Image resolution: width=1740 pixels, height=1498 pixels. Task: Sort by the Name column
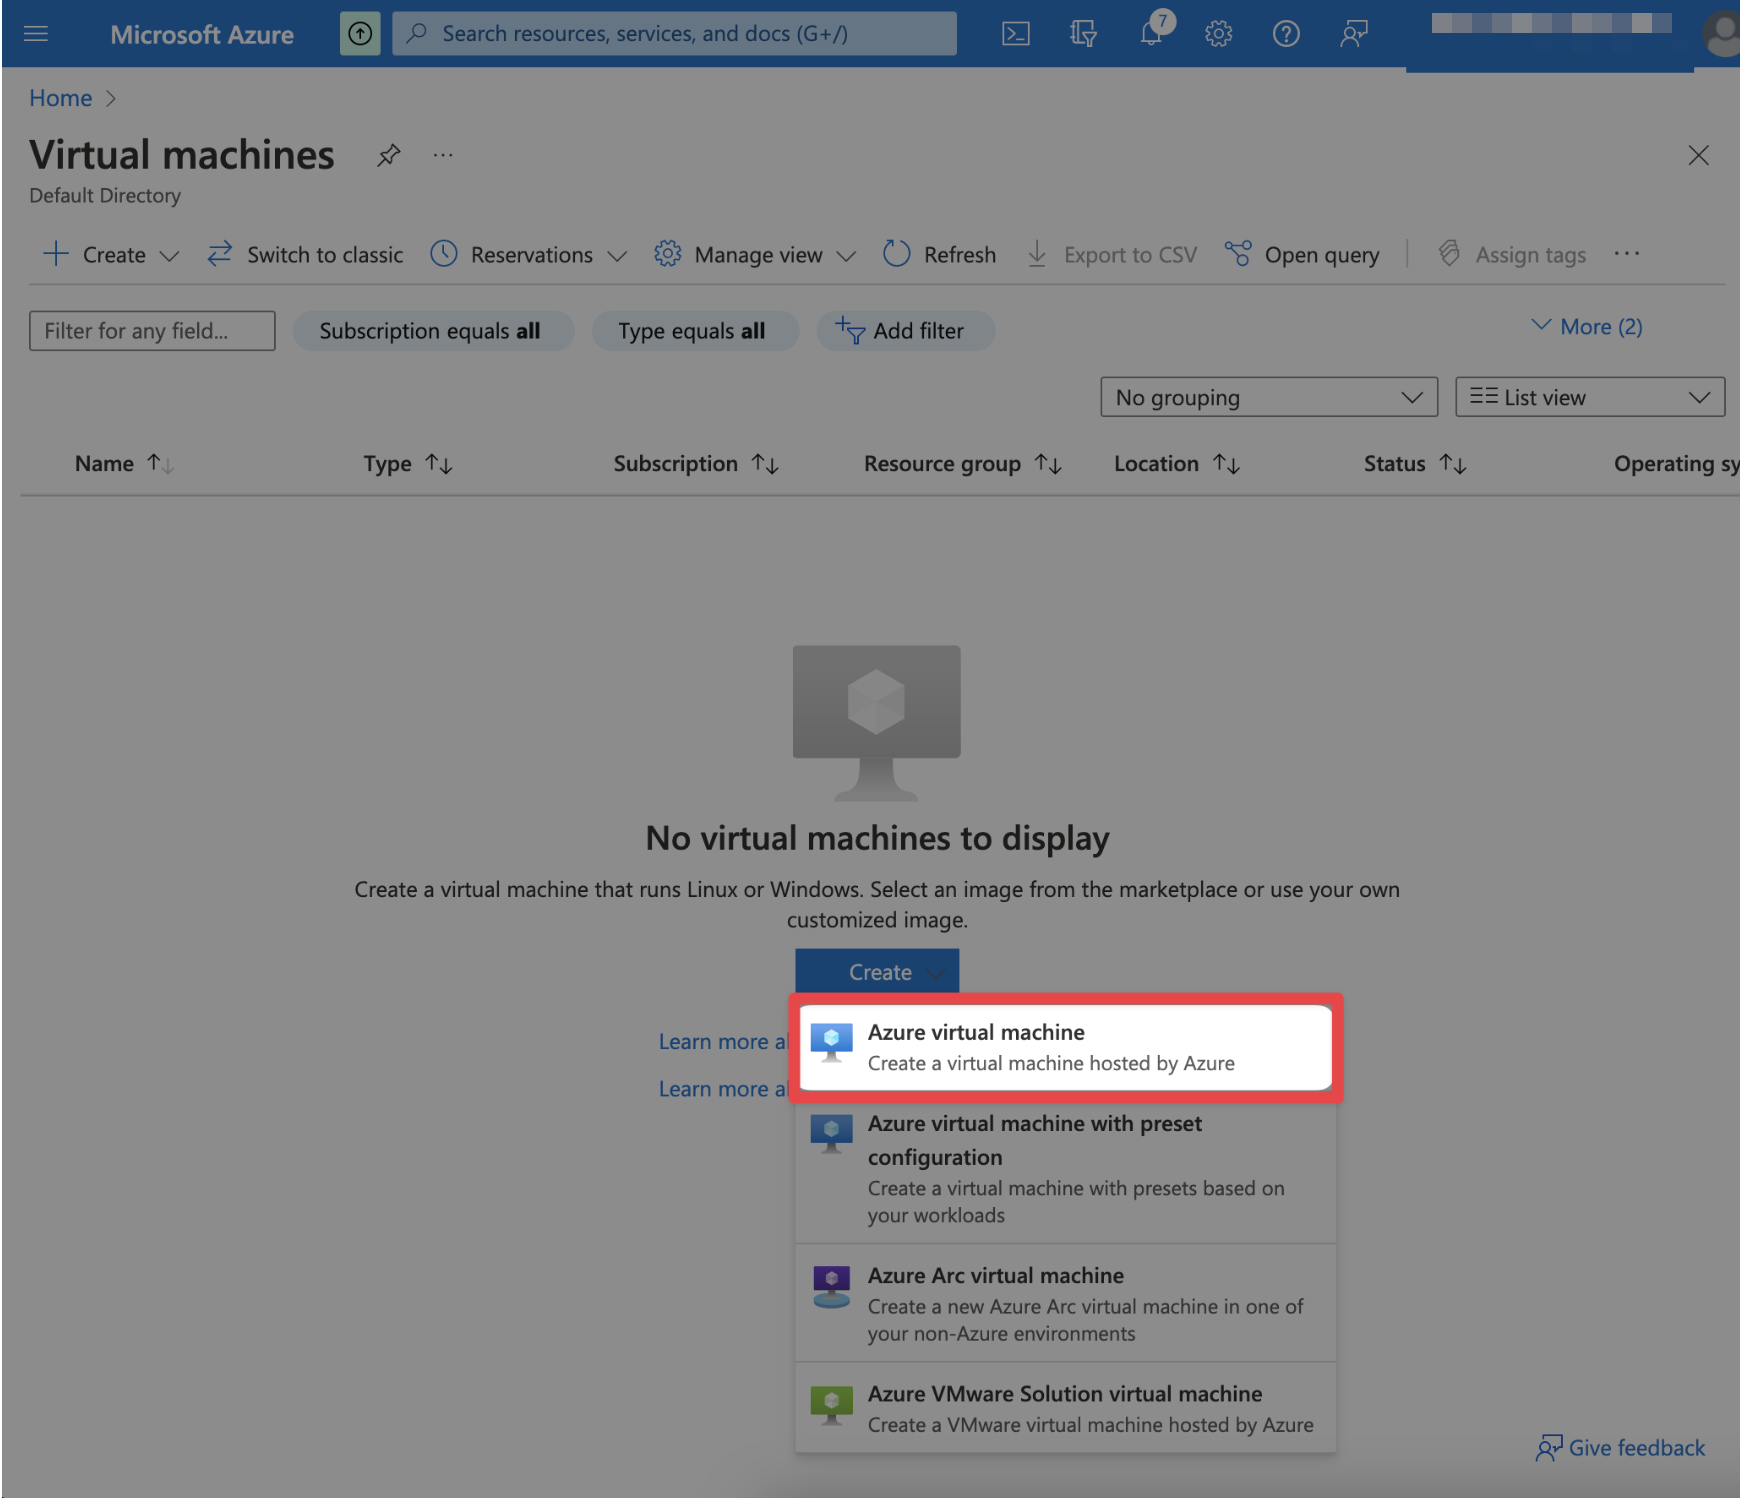point(124,464)
